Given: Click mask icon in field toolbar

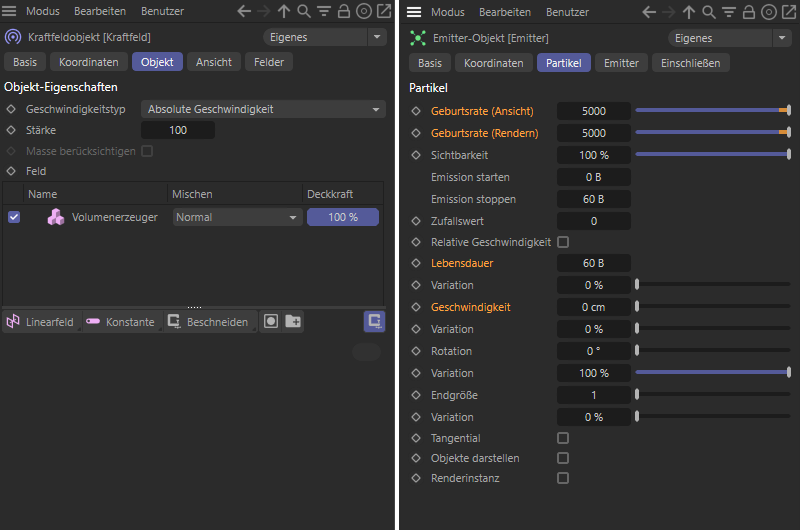Looking at the screenshot, I should pos(271,321).
